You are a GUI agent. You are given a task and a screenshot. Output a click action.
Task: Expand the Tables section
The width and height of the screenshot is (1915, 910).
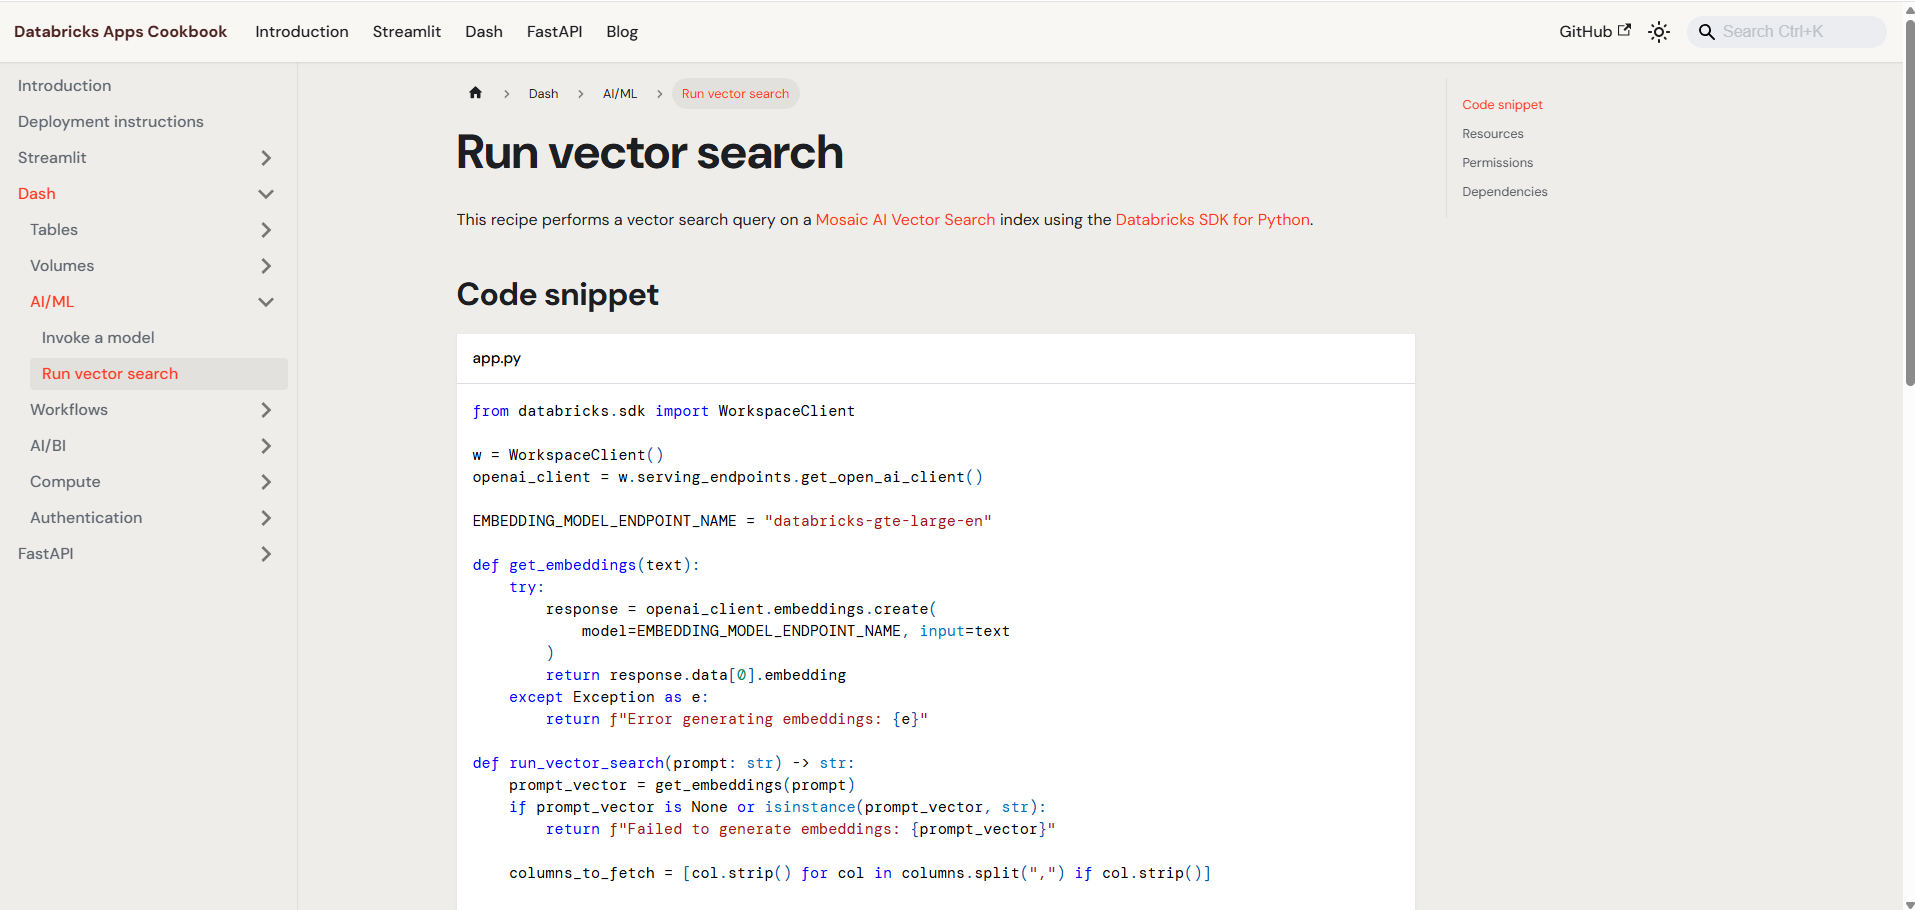(x=265, y=229)
